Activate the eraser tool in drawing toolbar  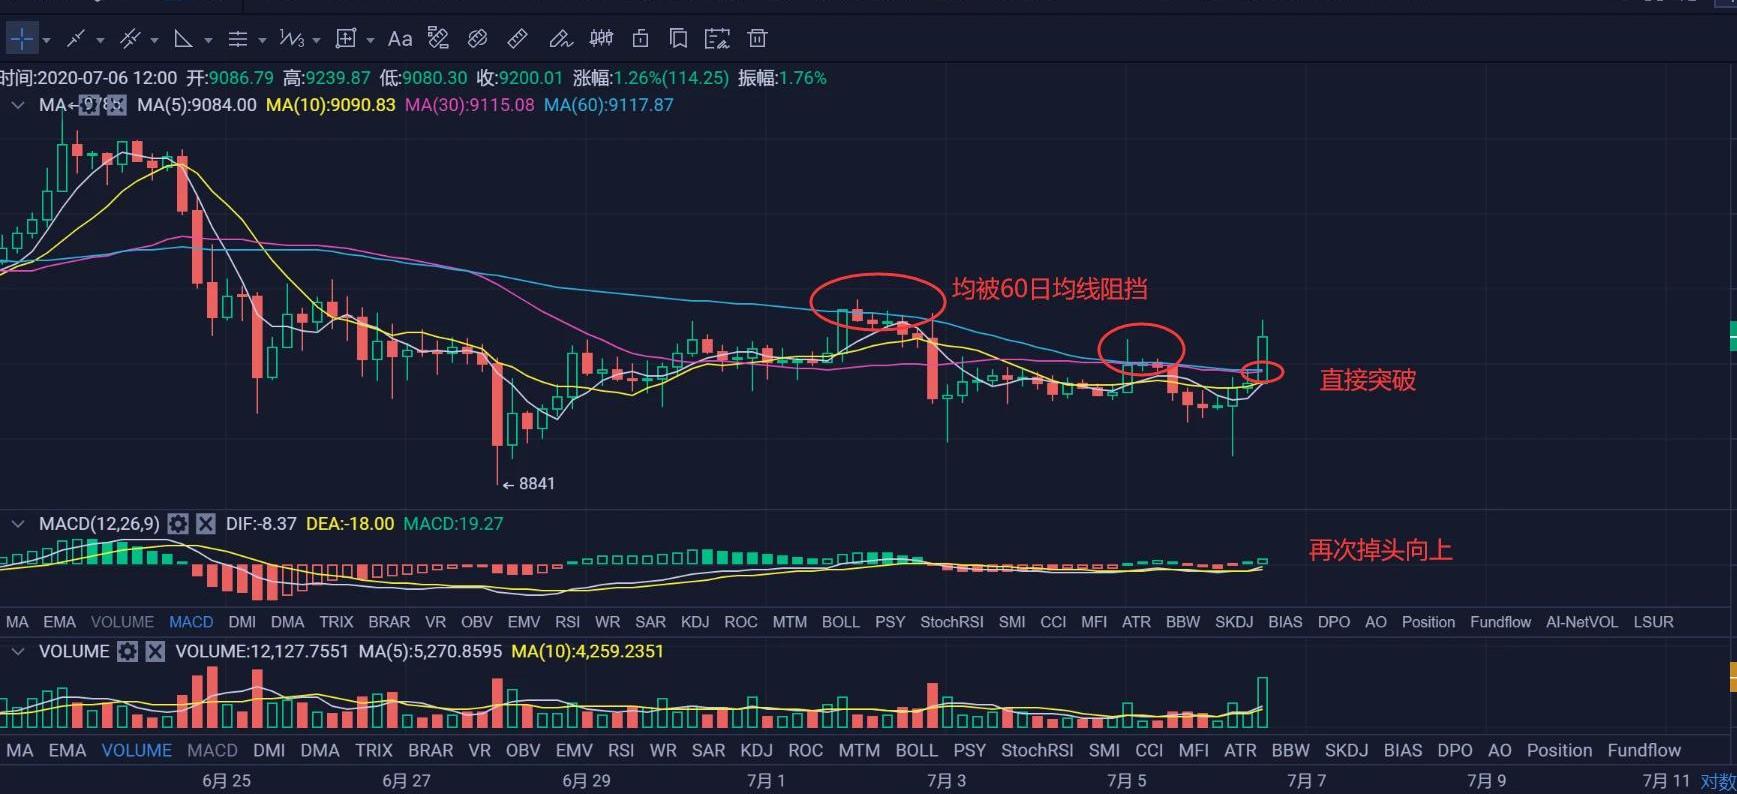click(478, 39)
